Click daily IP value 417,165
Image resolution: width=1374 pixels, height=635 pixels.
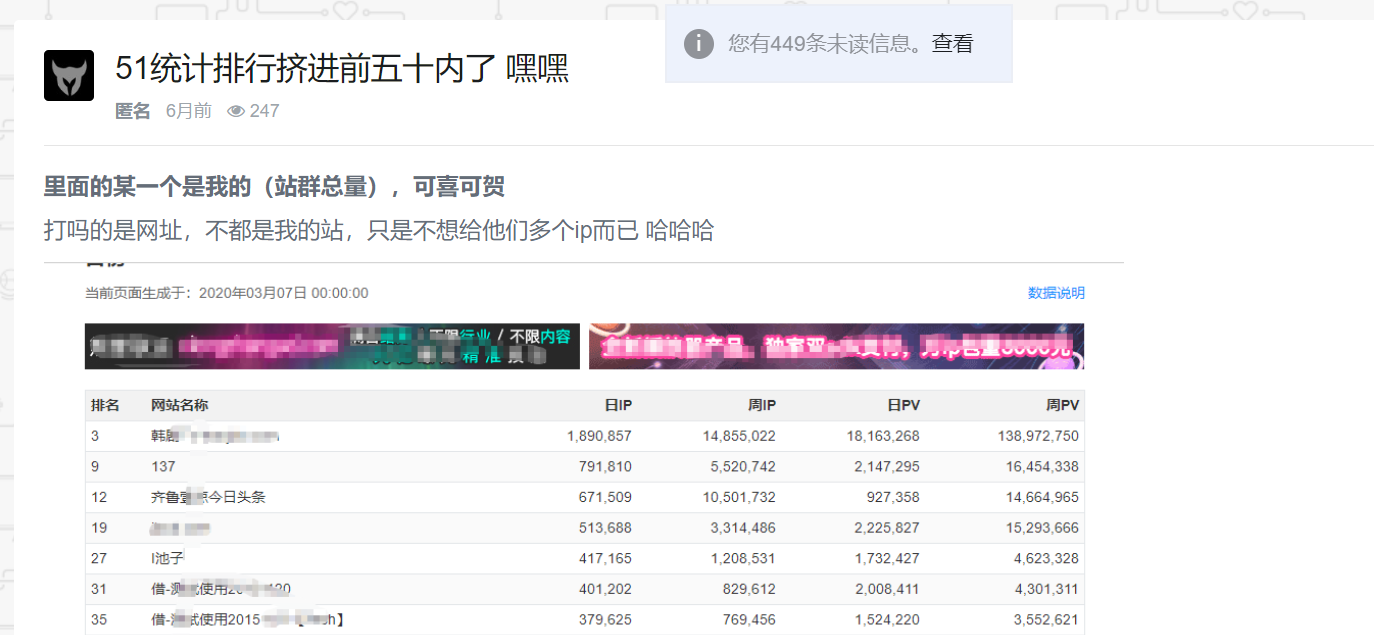tap(605, 558)
